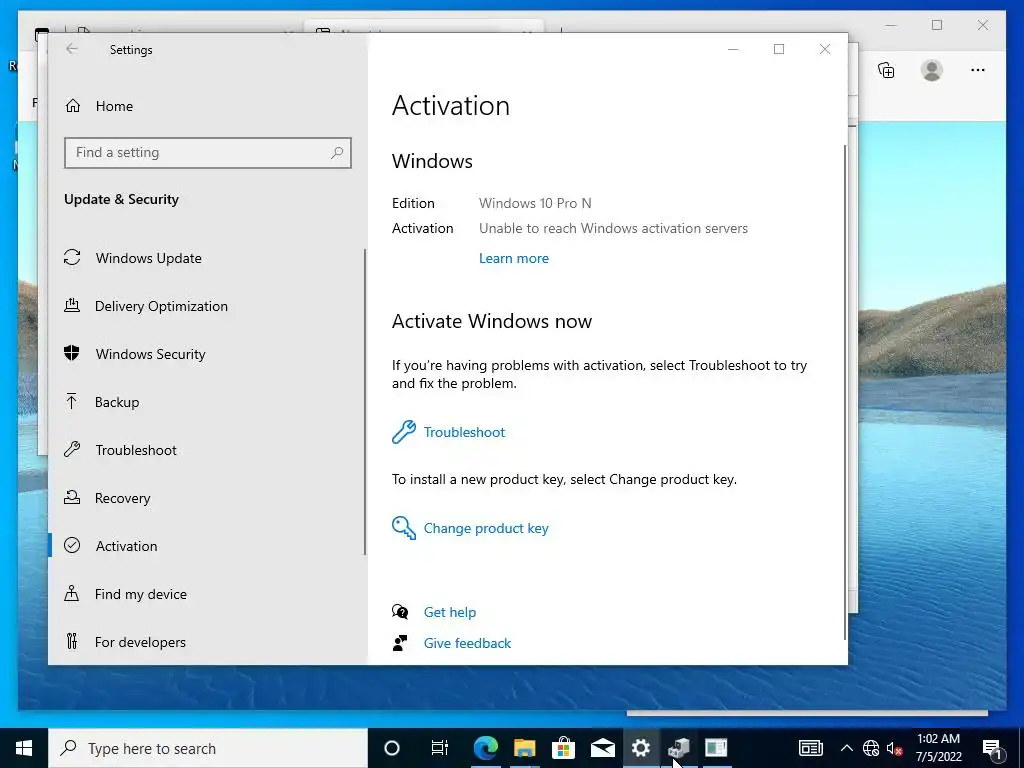1024x768 pixels.
Task: Close the Settings window
Action: (825, 49)
